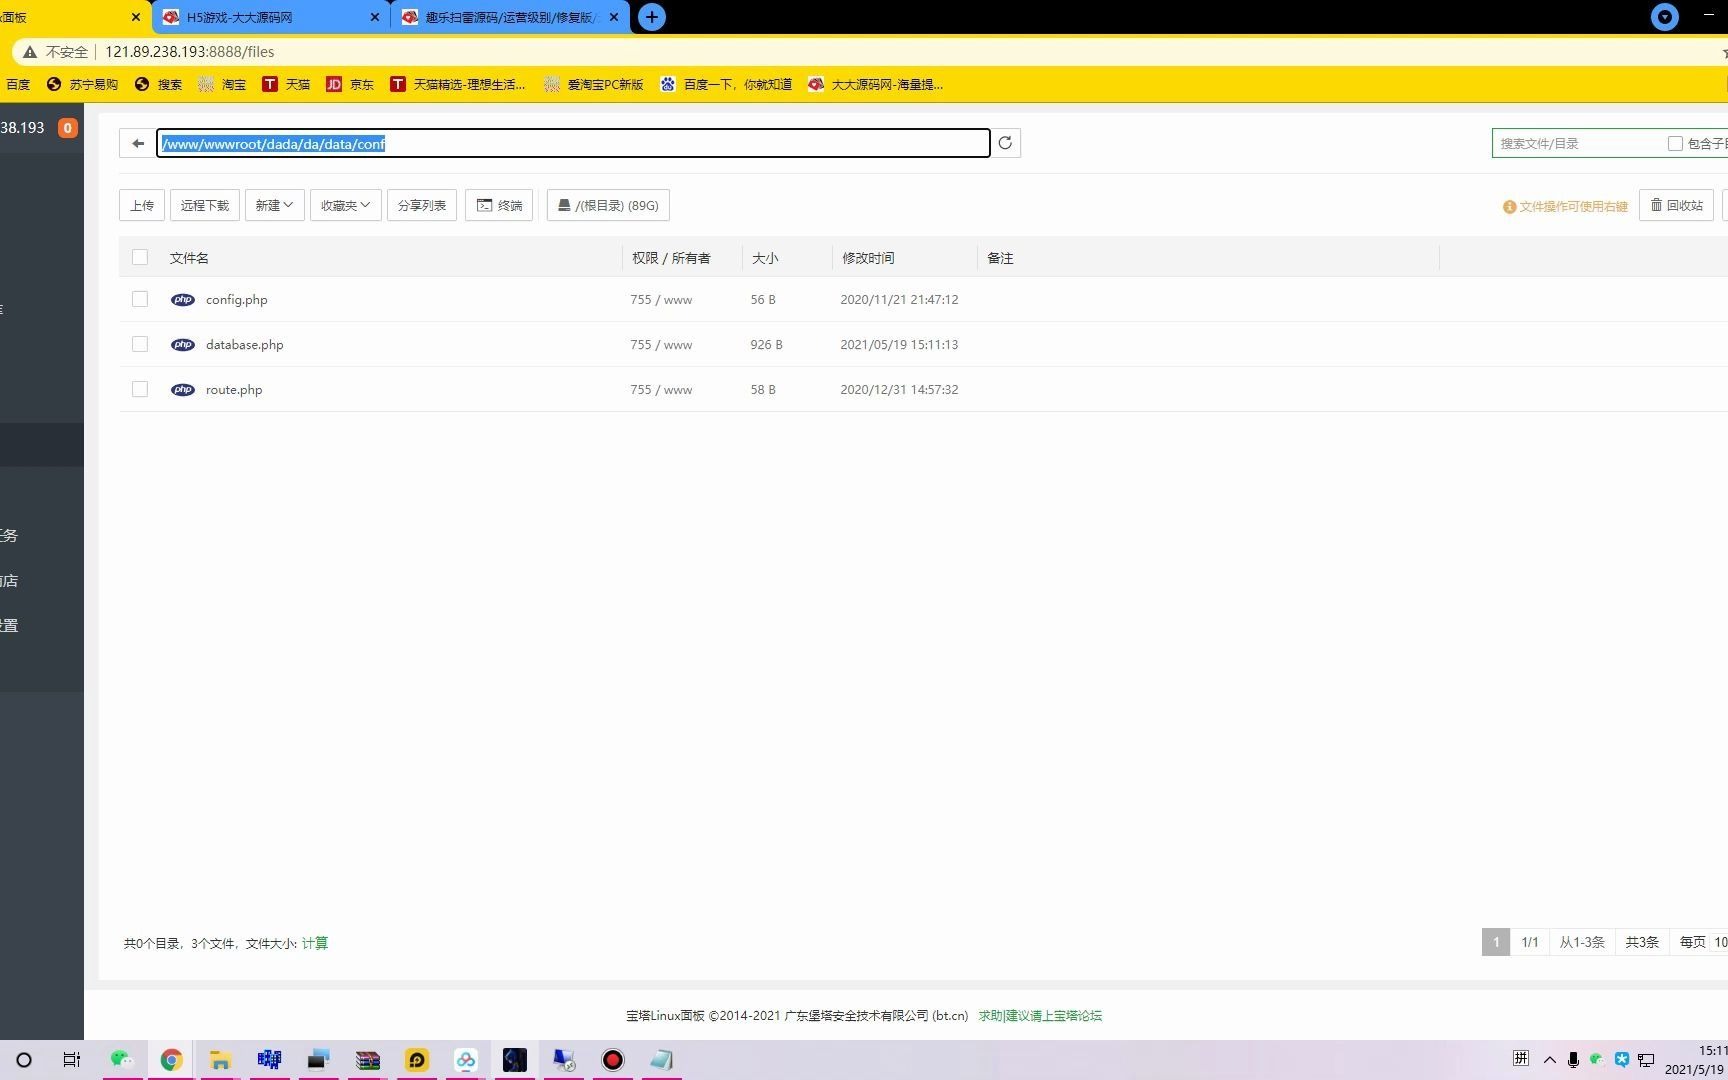The height and width of the screenshot is (1080, 1728).
Task: Click the 远程下载 button
Action: tap(205, 205)
